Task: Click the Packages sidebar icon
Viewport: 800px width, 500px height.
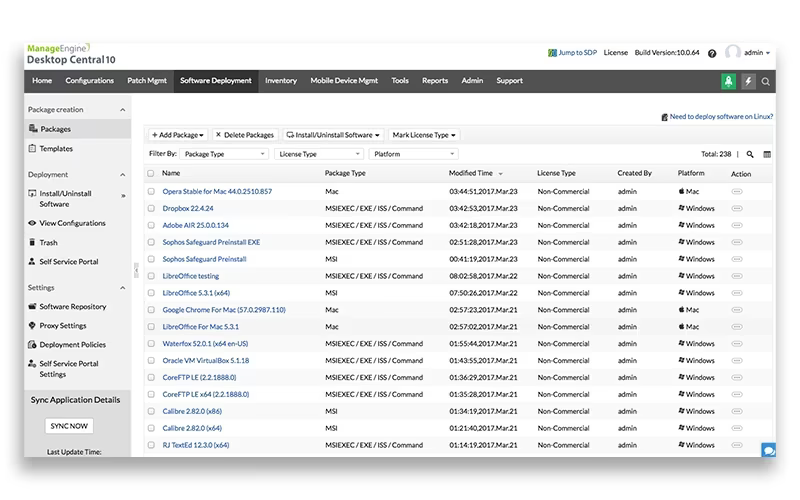Action: tap(33, 129)
